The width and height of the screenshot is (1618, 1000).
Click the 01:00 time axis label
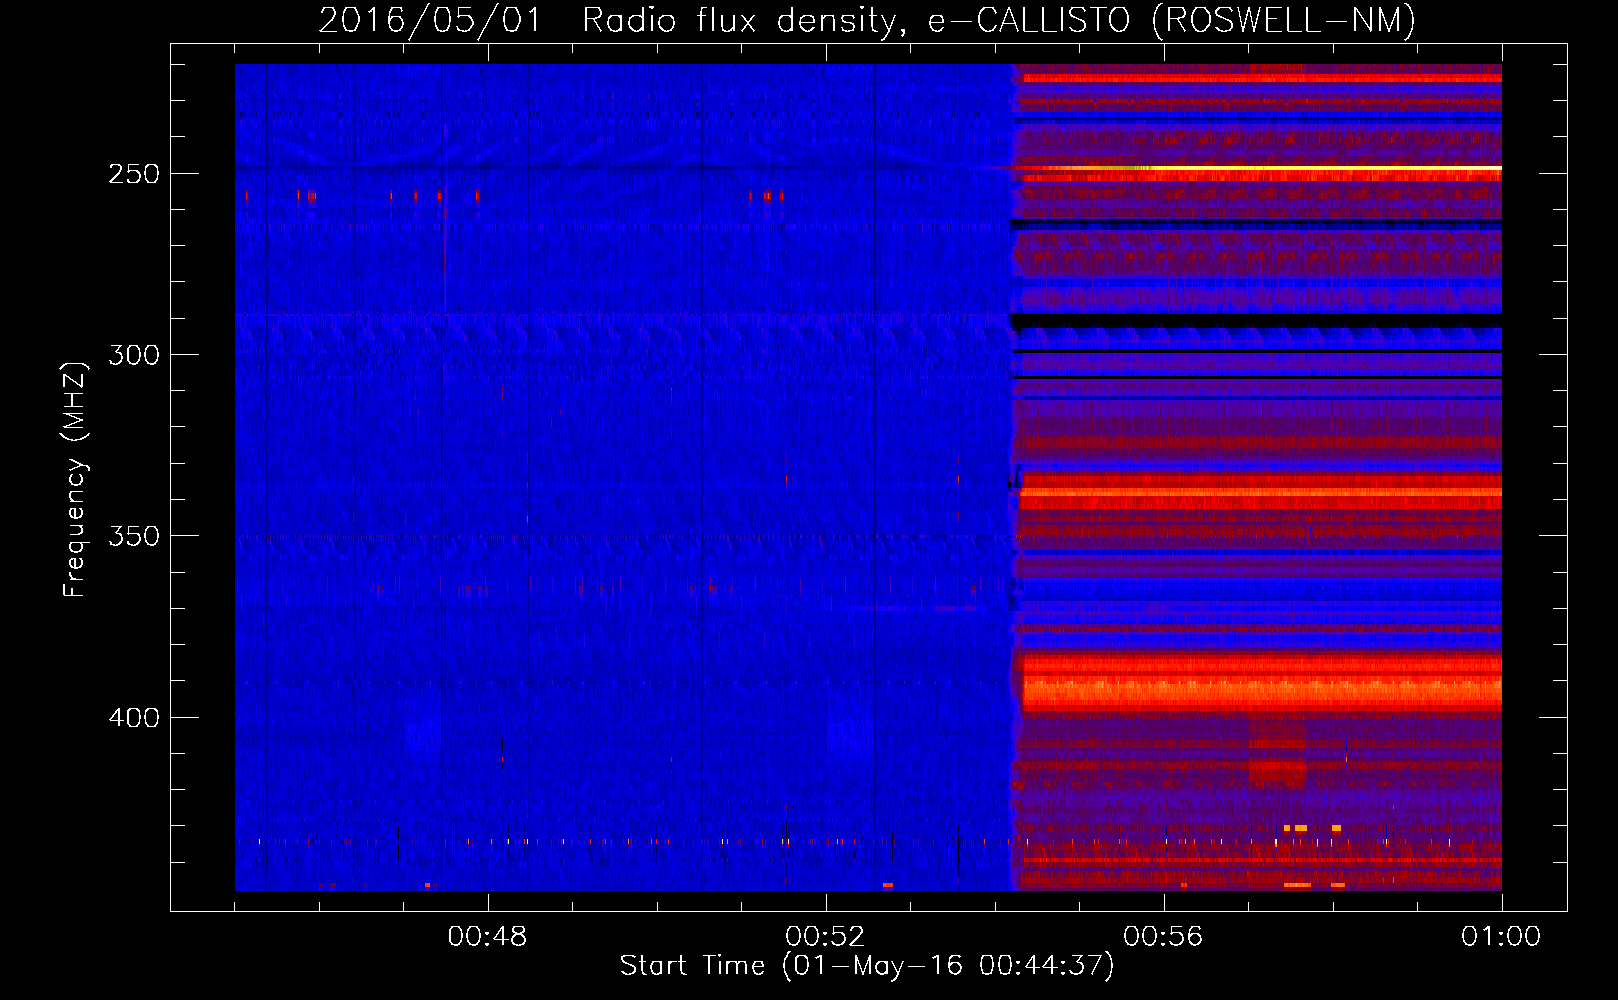tap(1501, 937)
